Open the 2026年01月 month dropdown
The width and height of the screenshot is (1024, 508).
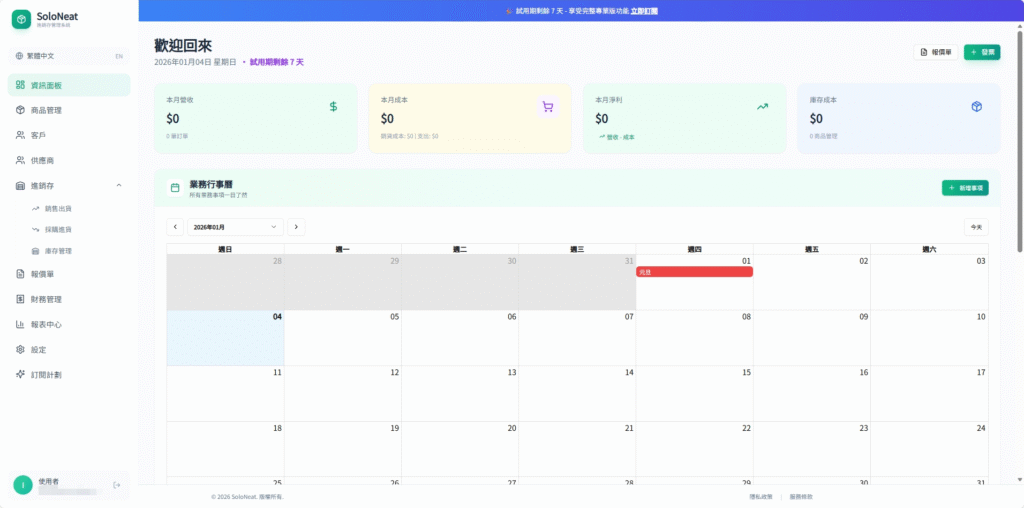pyautogui.click(x=235, y=227)
